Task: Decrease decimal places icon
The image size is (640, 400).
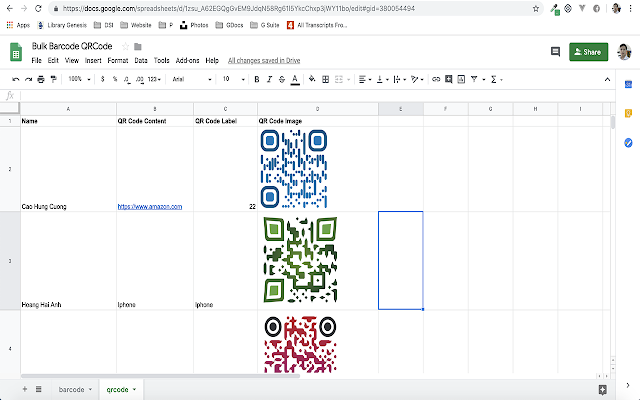Action: click(127, 79)
